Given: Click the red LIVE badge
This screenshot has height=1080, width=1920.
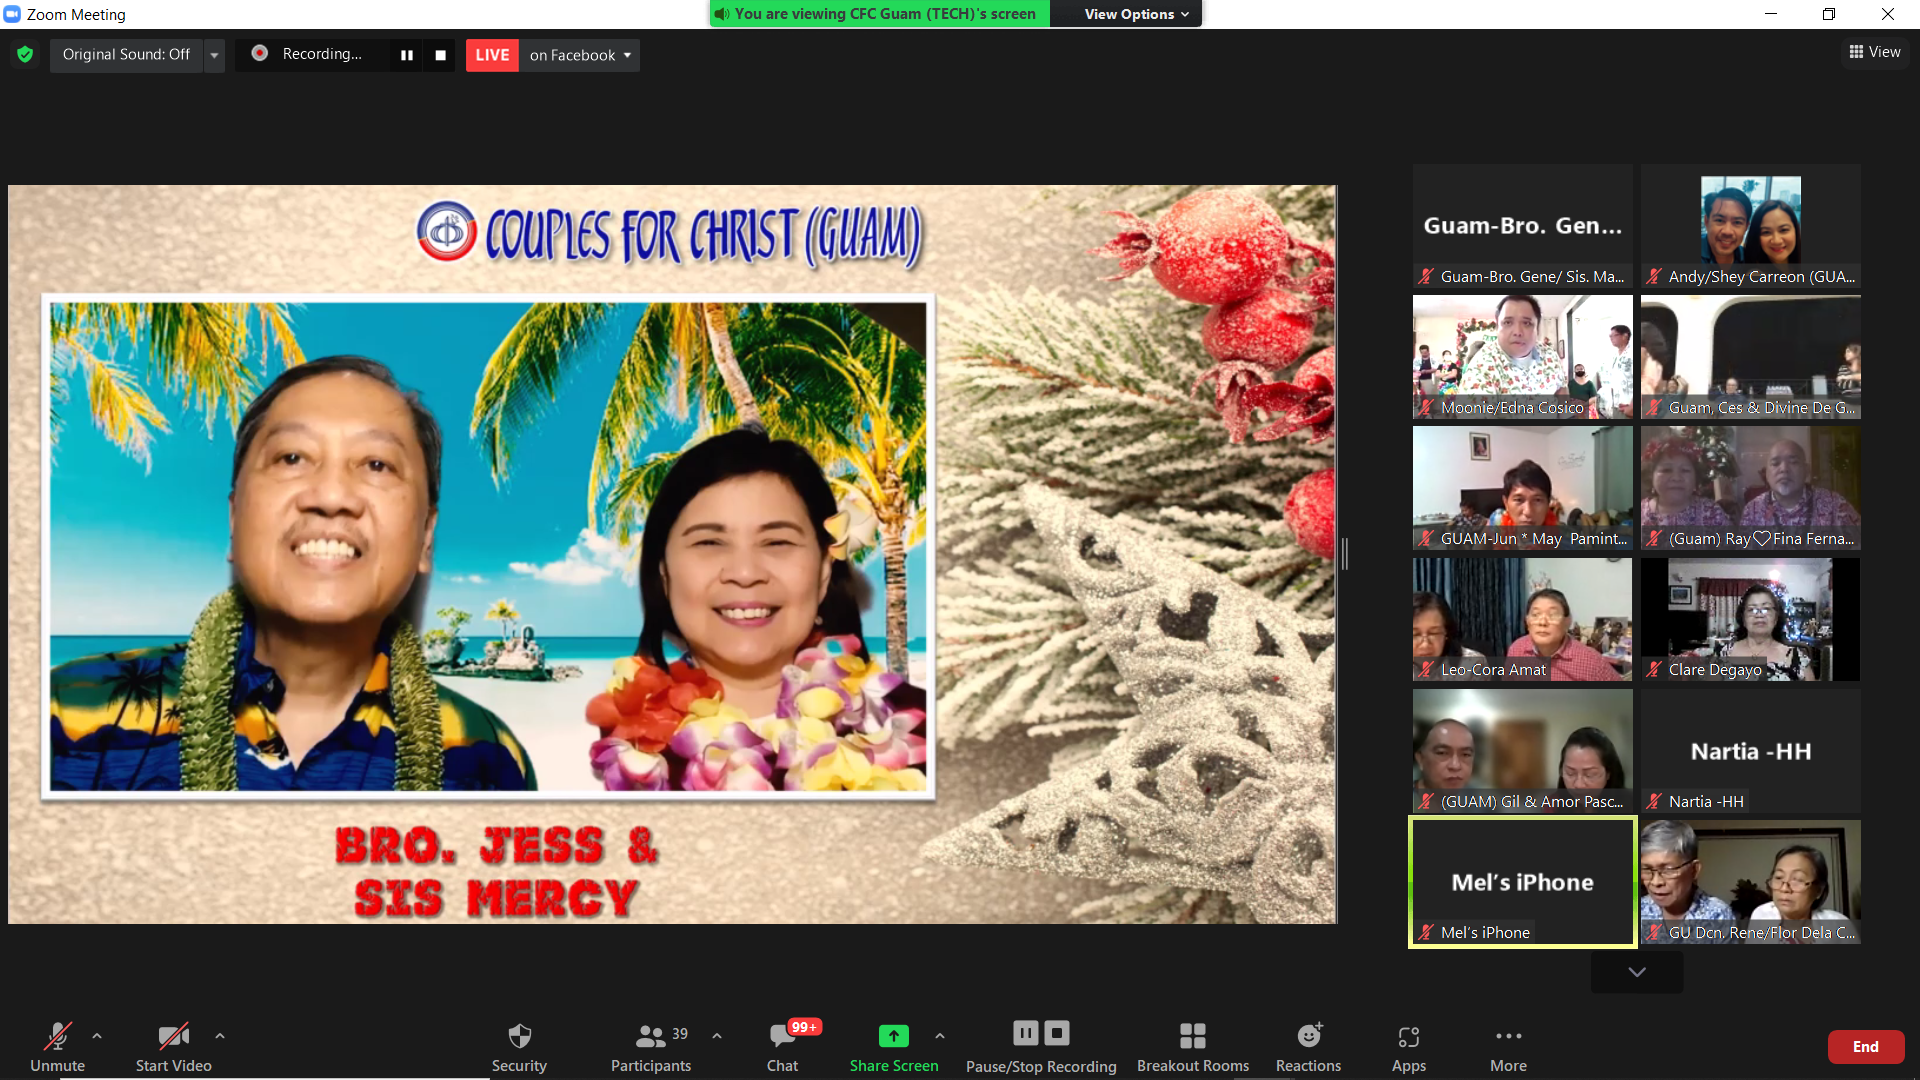Looking at the screenshot, I should pos(492,55).
